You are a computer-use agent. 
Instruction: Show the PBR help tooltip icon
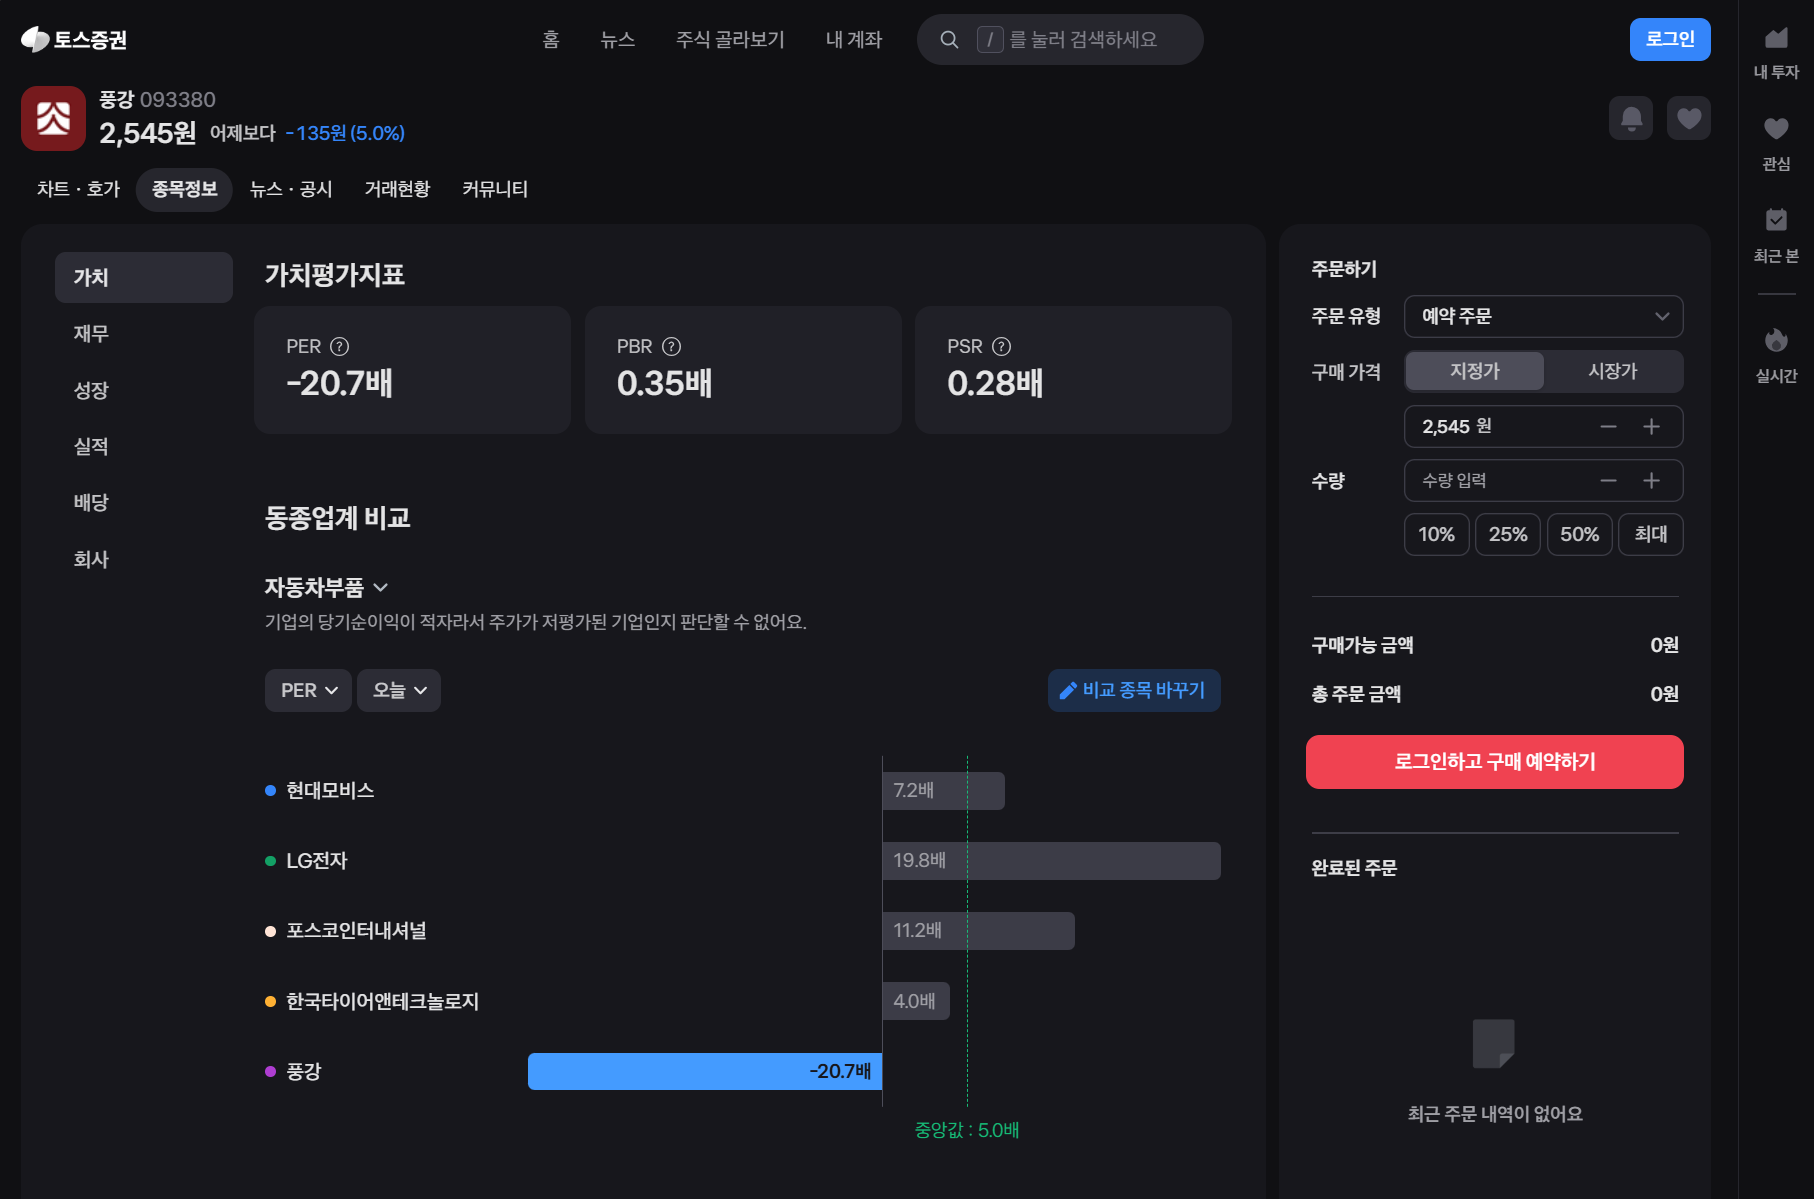(672, 346)
